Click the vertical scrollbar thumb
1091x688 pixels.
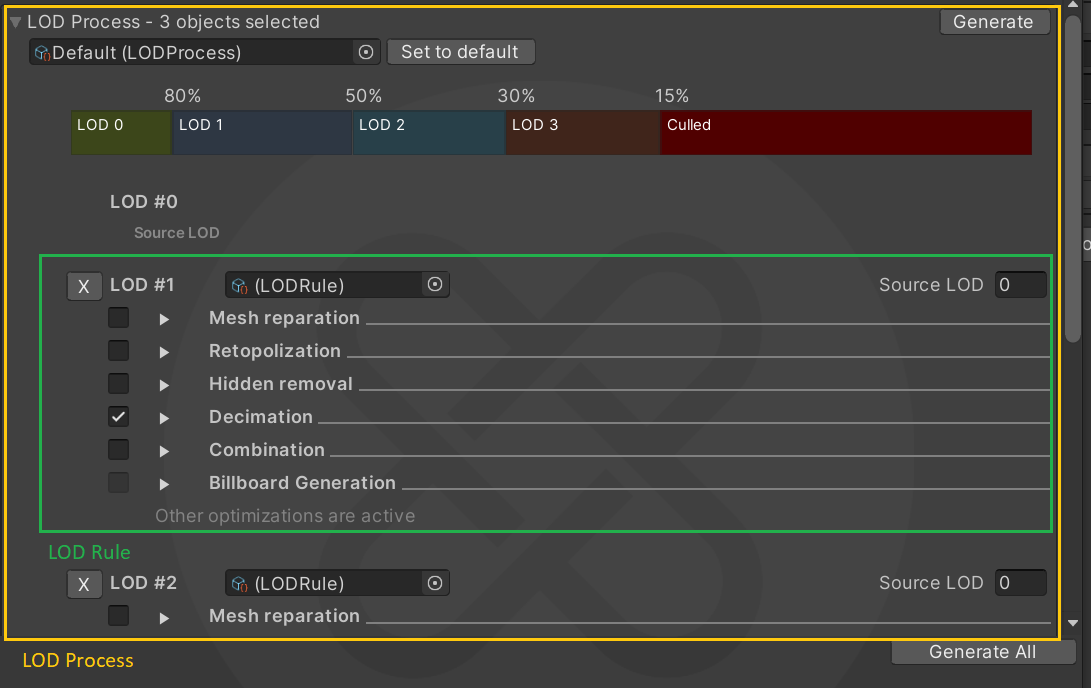pos(1073,177)
